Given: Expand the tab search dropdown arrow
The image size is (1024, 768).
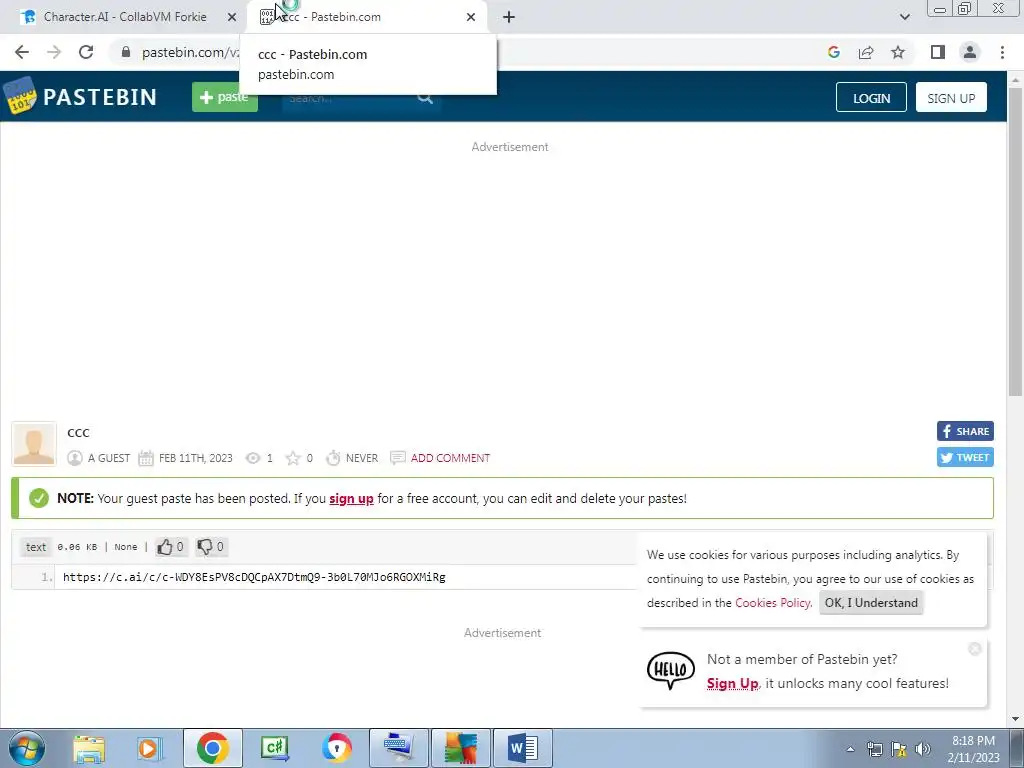Looking at the screenshot, I should tap(904, 17).
